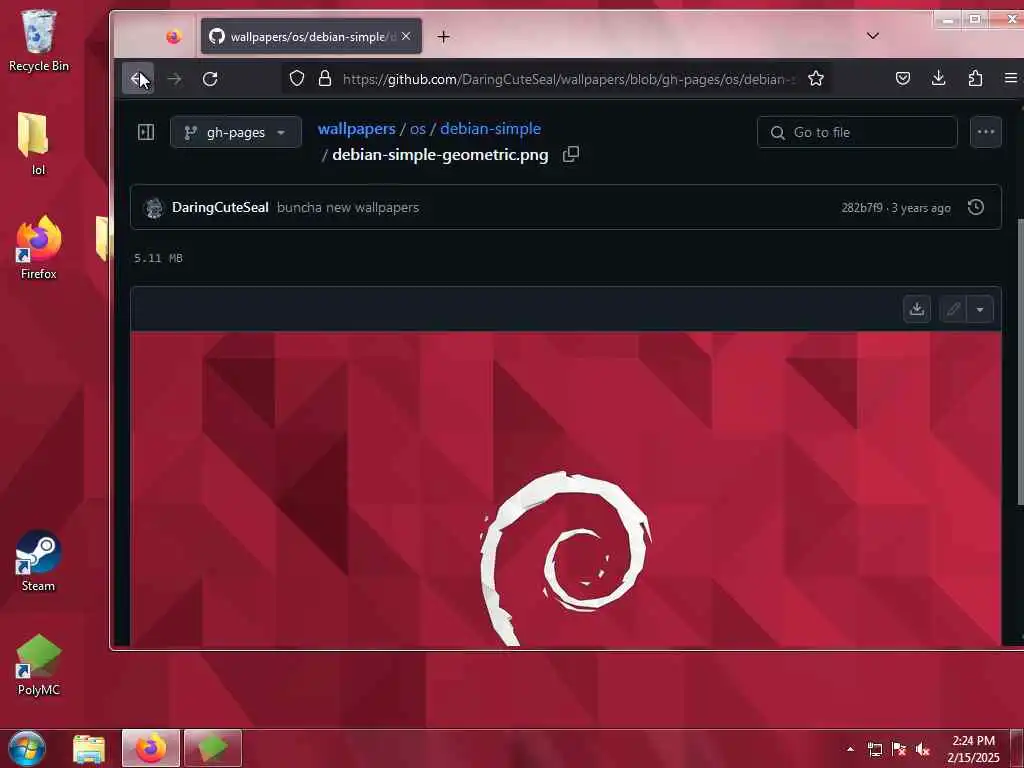Select the Steam desktop shortcut
This screenshot has width=1024, height=768.
(x=39, y=560)
